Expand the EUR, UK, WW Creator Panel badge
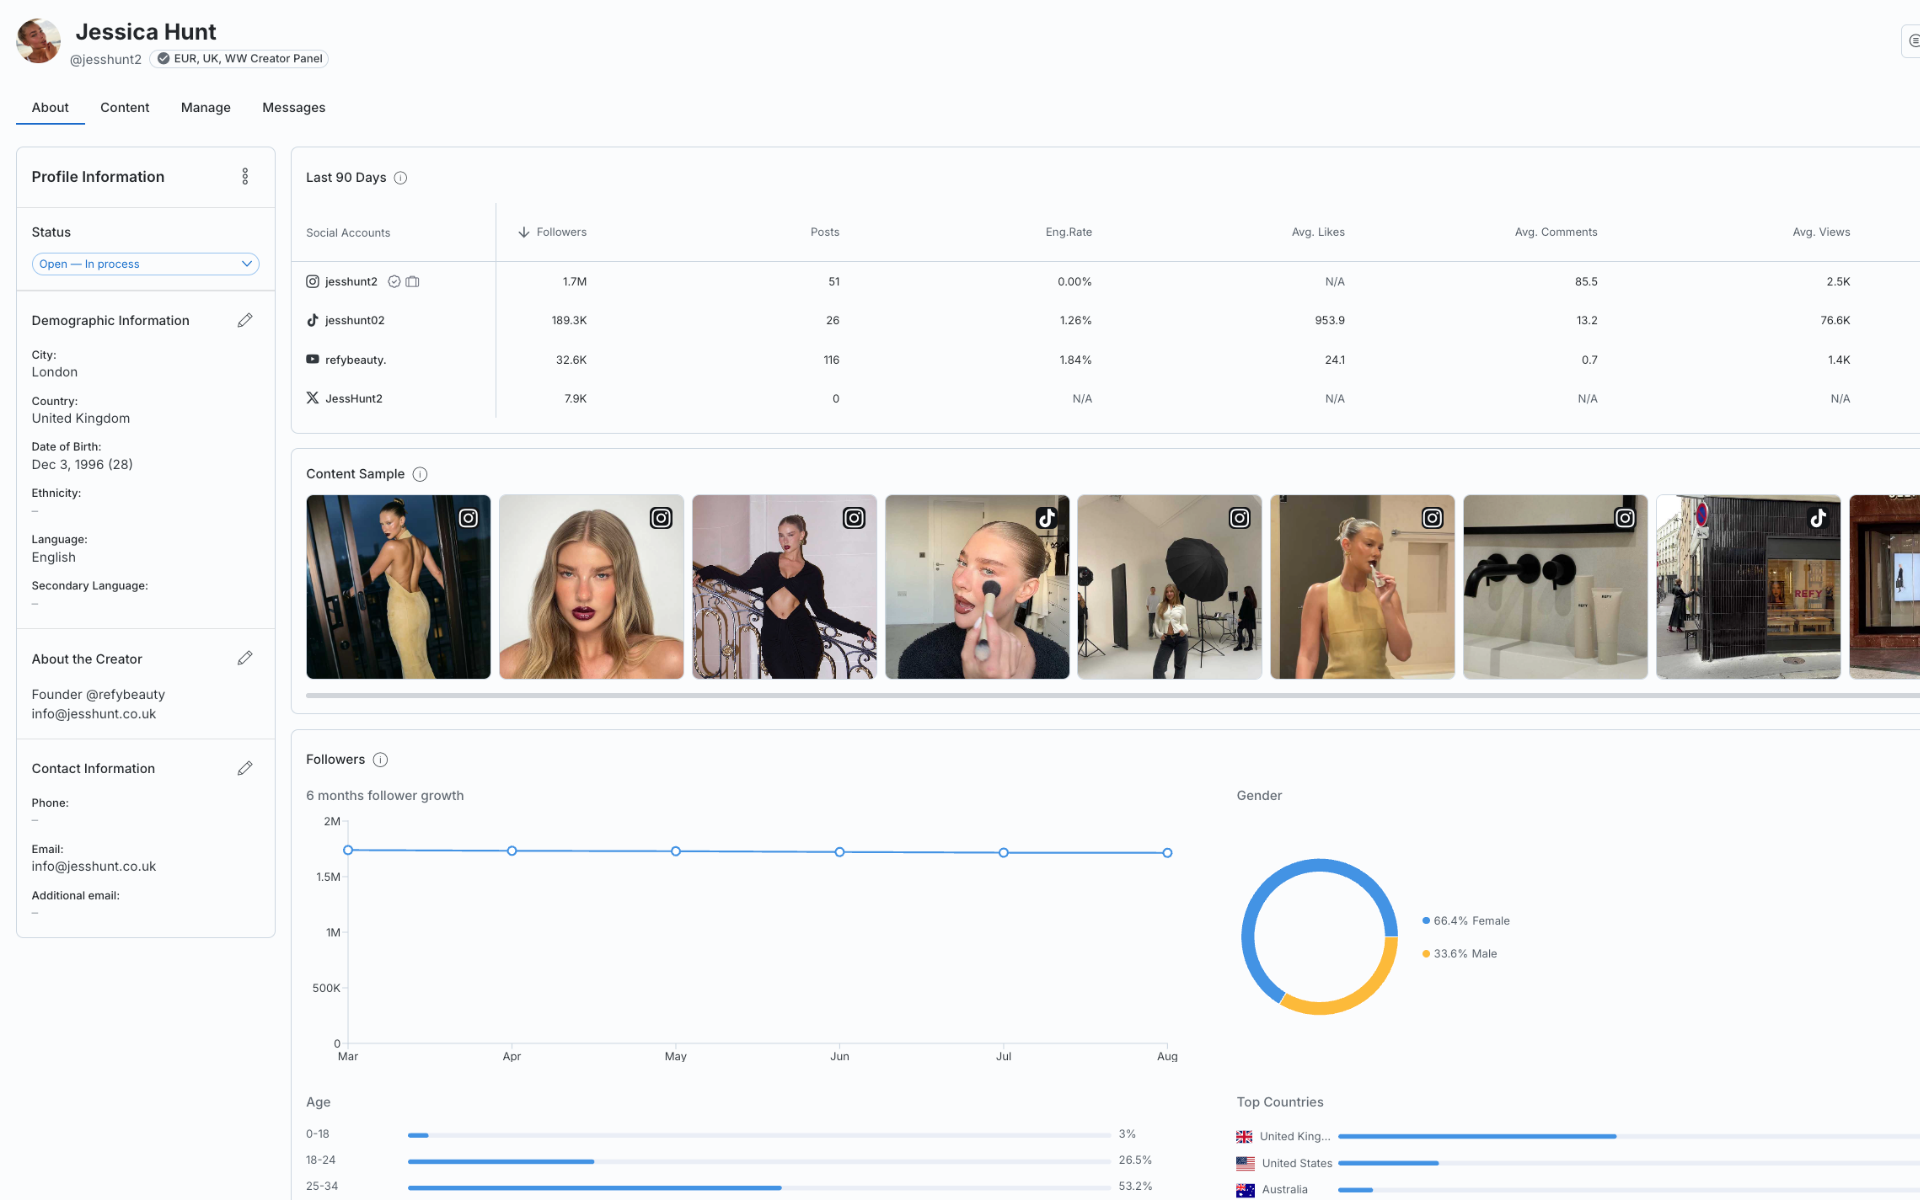Image resolution: width=1920 pixels, height=1200 pixels. (239, 58)
